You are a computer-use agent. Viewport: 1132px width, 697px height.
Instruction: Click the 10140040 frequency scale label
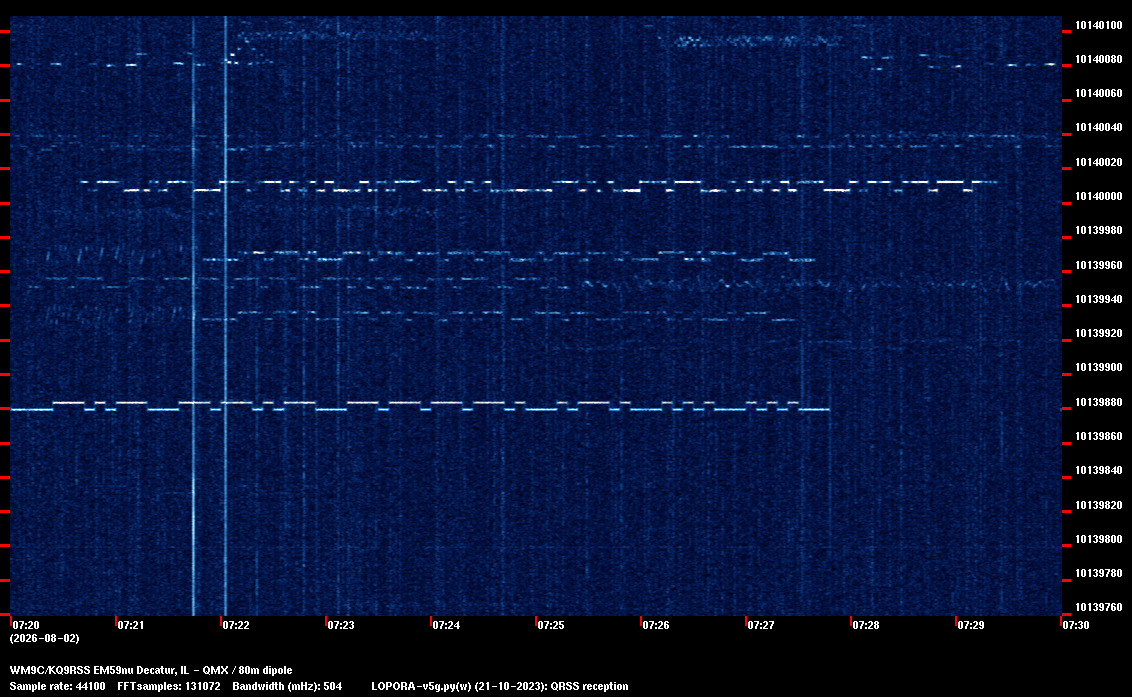point(1099,127)
